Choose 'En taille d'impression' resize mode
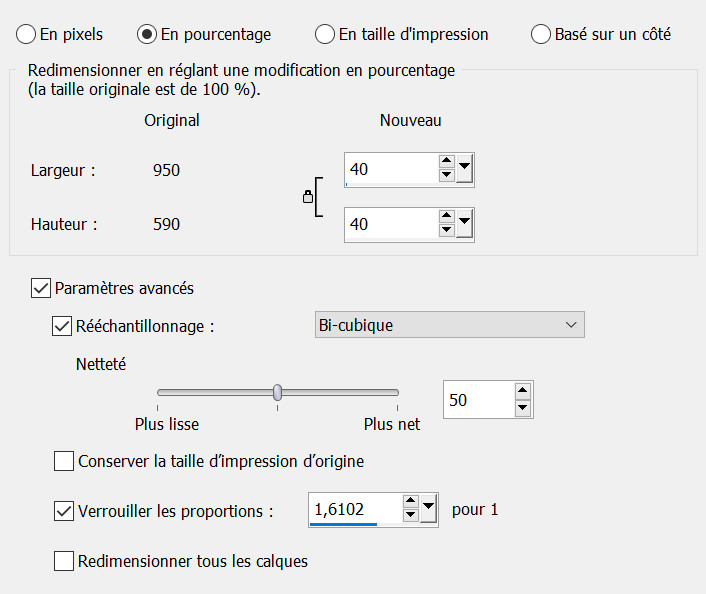The height and width of the screenshot is (594, 706). (325, 34)
